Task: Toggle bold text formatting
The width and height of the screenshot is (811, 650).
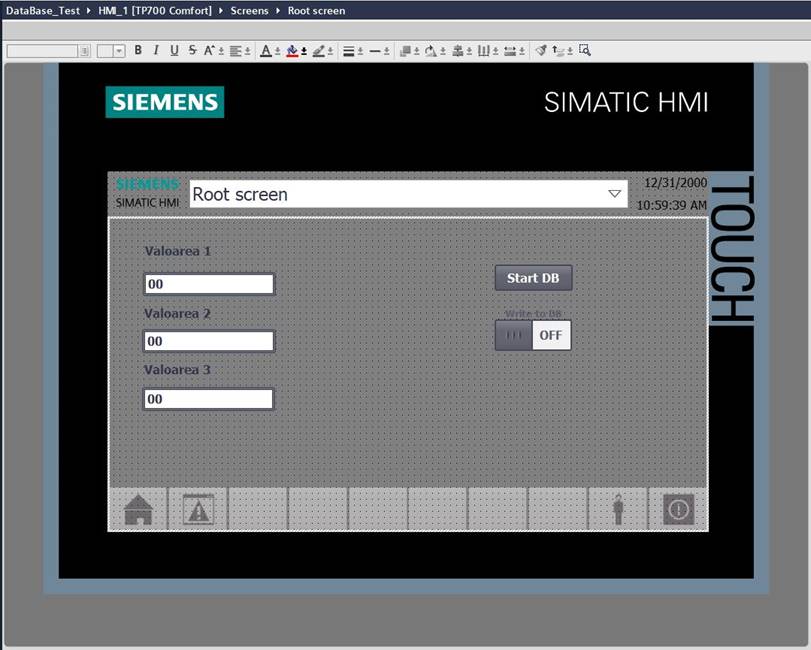Action: coord(138,50)
